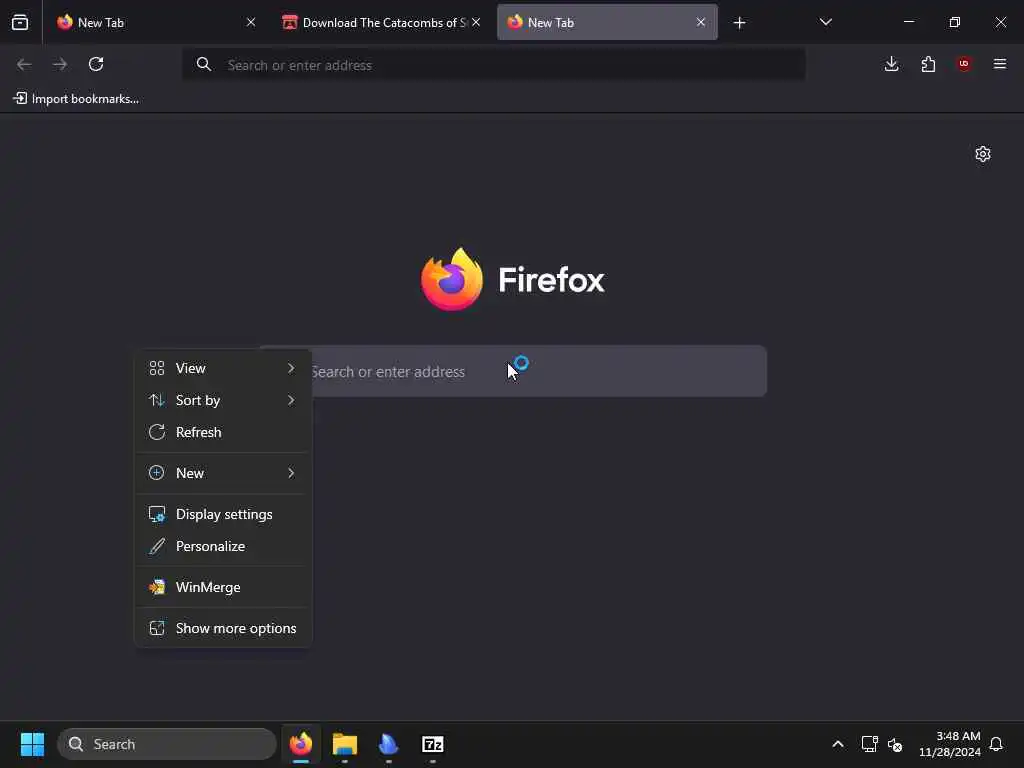Expand the View submenu

pos(223,368)
